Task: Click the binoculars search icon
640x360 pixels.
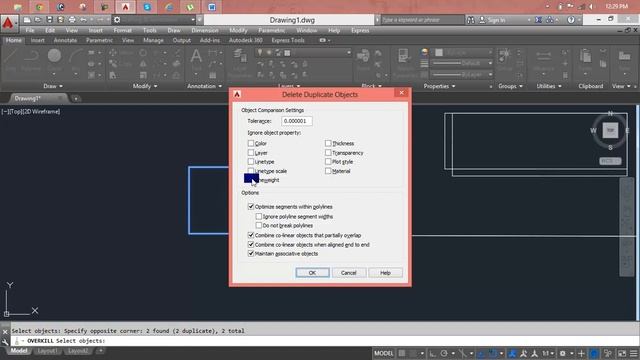Action: coord(471,20)
